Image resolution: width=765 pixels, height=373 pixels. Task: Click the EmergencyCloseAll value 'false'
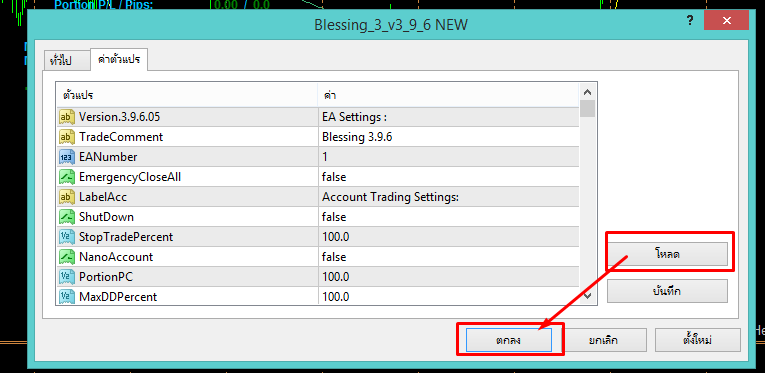448,177
